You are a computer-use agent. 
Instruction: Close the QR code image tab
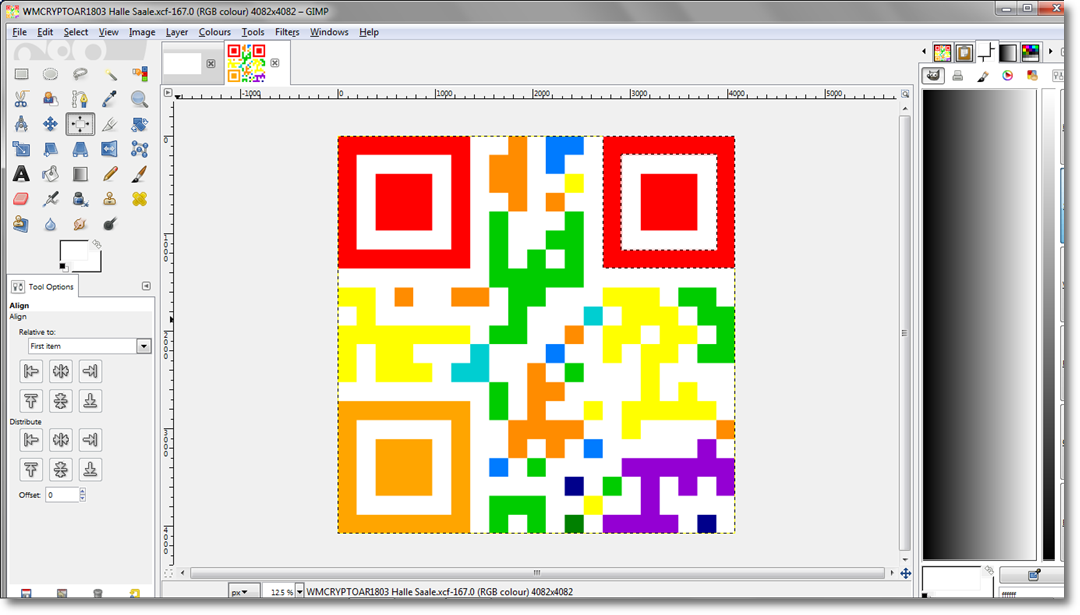point(275,63)
